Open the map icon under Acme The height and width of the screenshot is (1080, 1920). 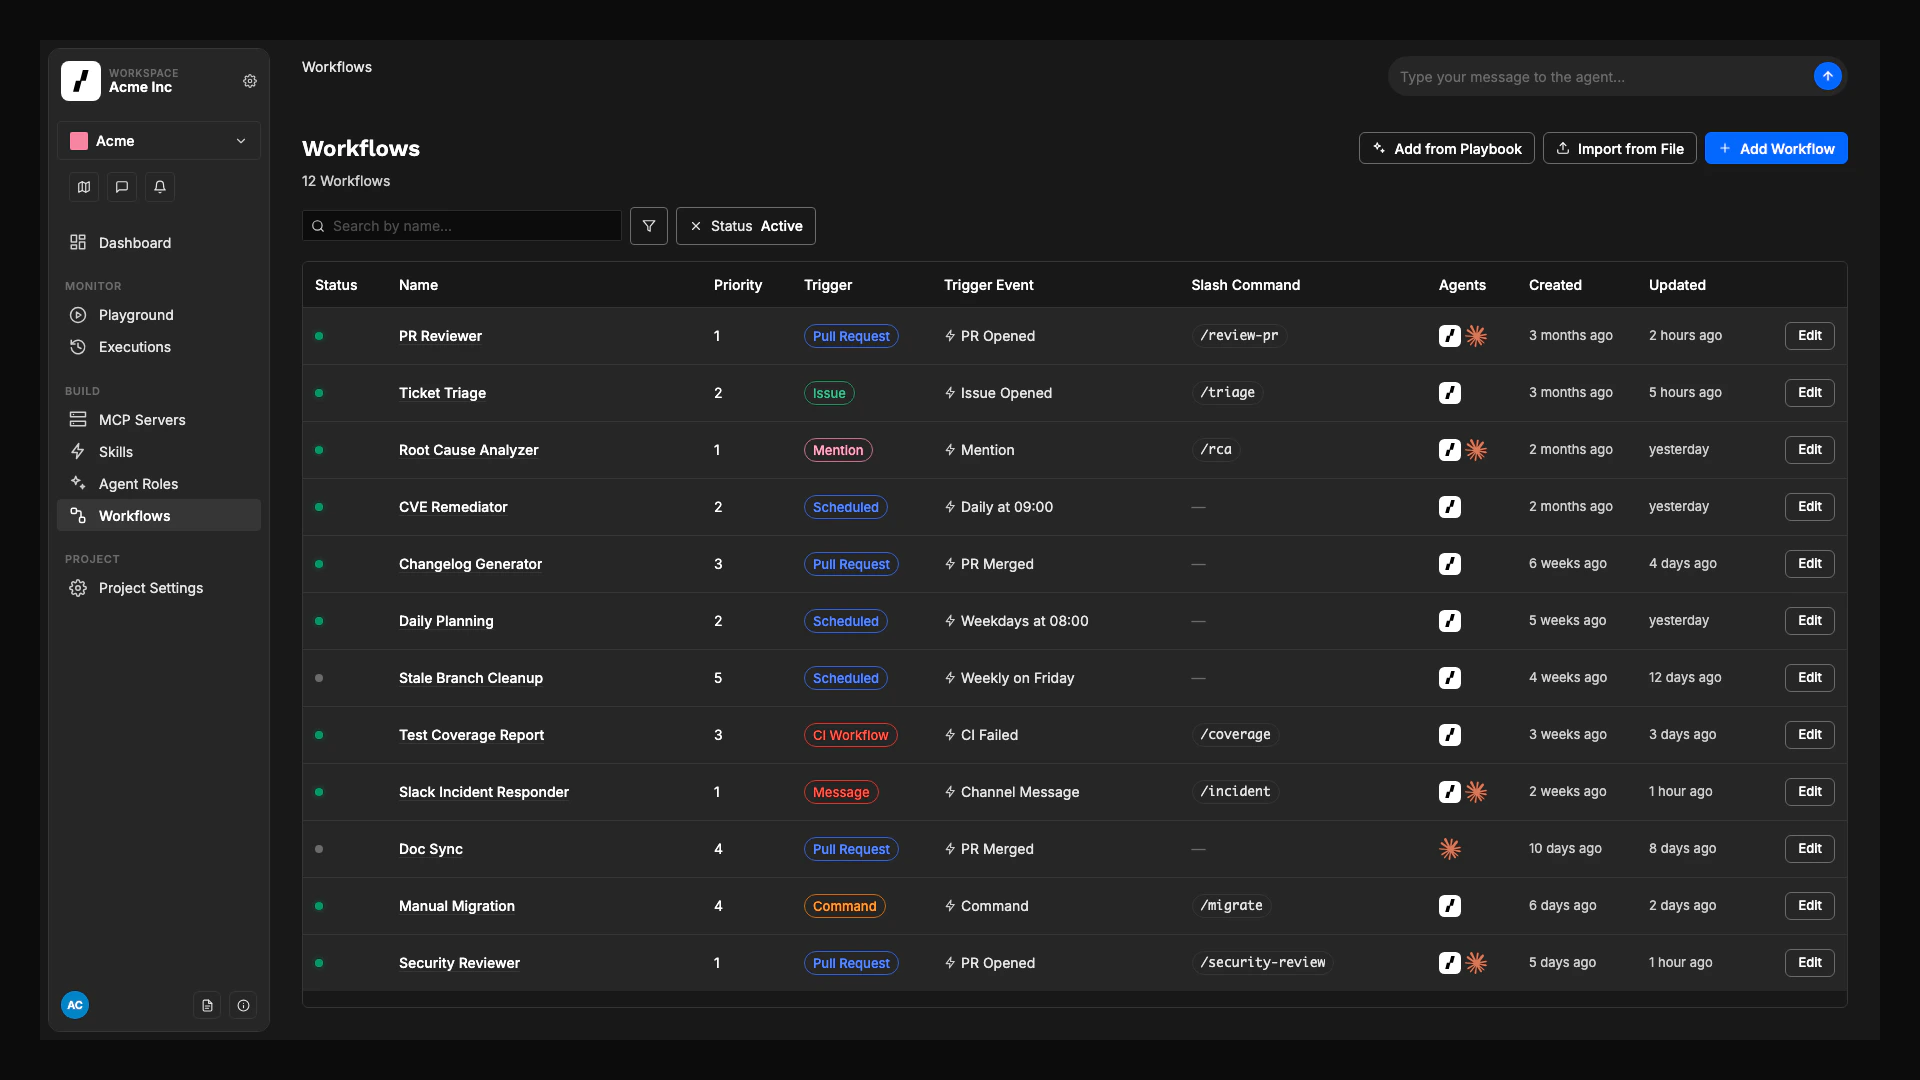(84, 187)
